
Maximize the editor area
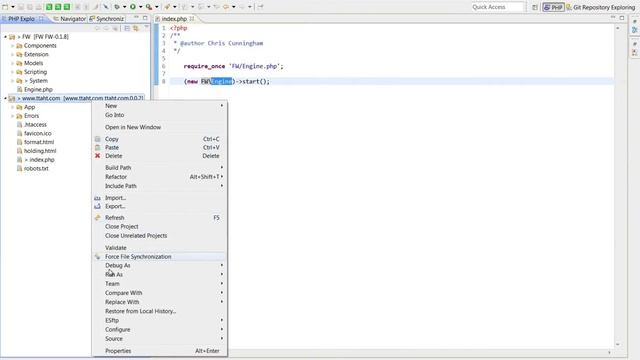tap(622, 18)
